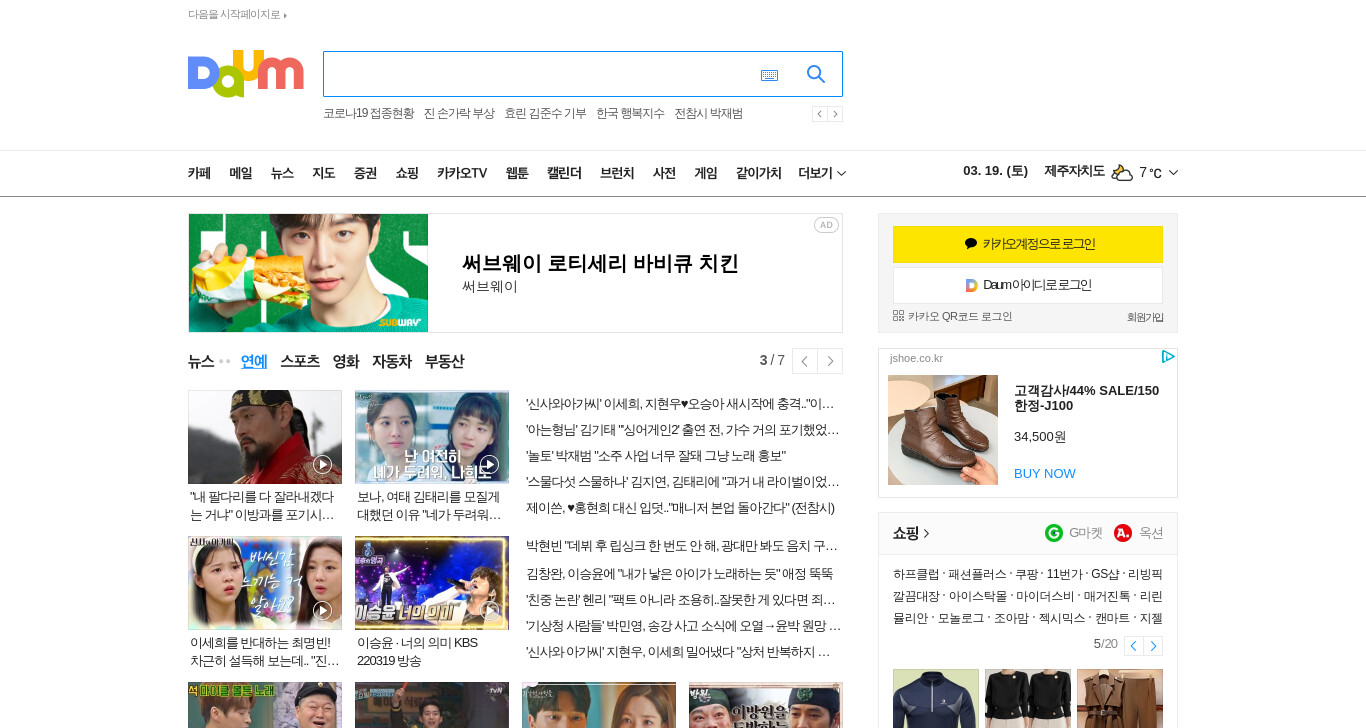
Task: Switch to the 영화 content tab
Action: click(346, 361)
